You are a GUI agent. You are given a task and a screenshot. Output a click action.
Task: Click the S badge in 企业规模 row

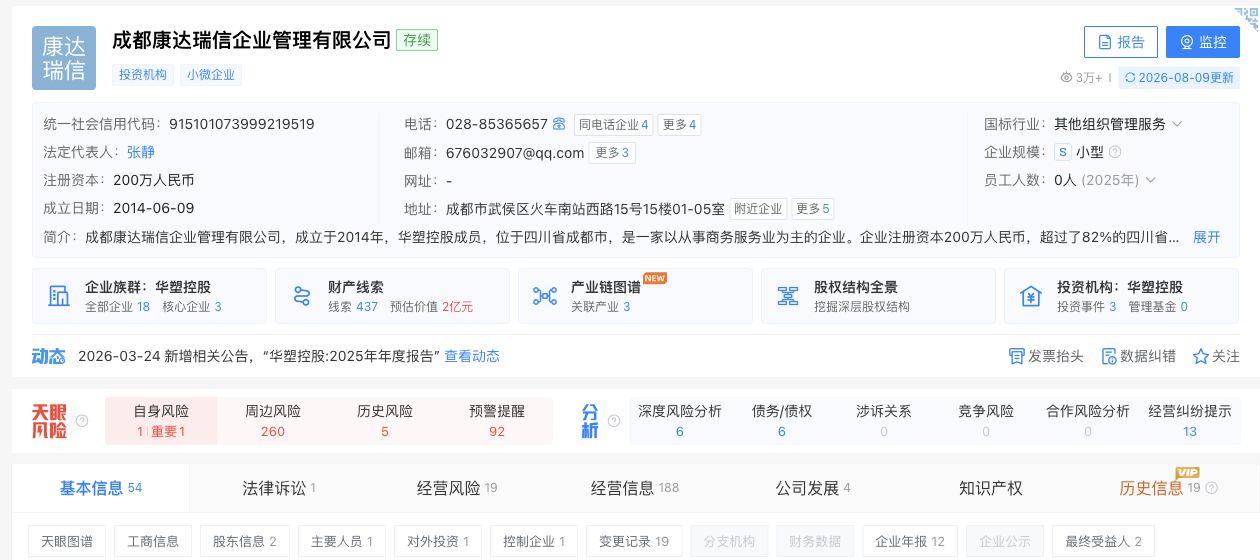1063,152
